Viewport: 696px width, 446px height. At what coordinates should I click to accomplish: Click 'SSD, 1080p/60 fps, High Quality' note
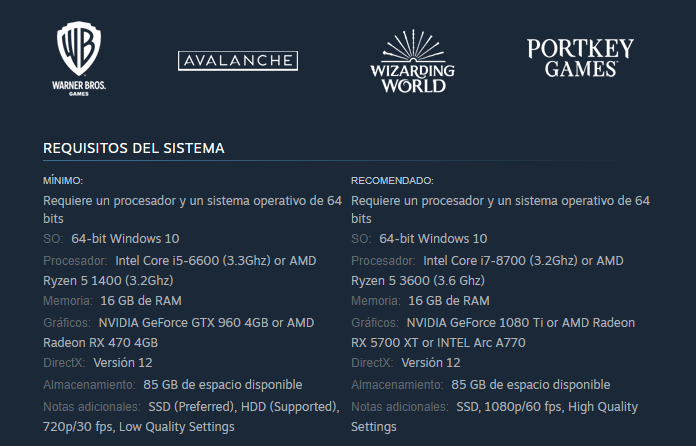pos(547,407)
